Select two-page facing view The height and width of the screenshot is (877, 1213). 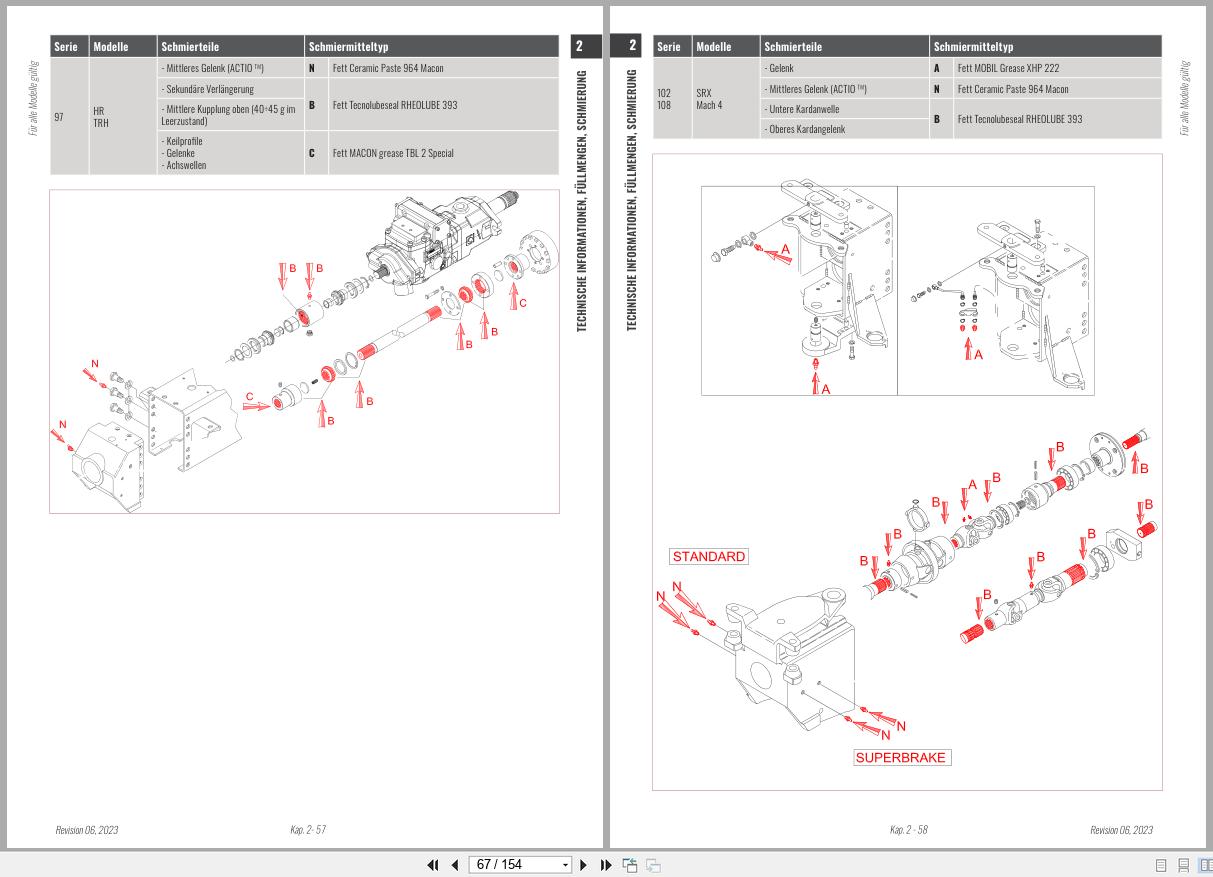[x=1205, y=865]
